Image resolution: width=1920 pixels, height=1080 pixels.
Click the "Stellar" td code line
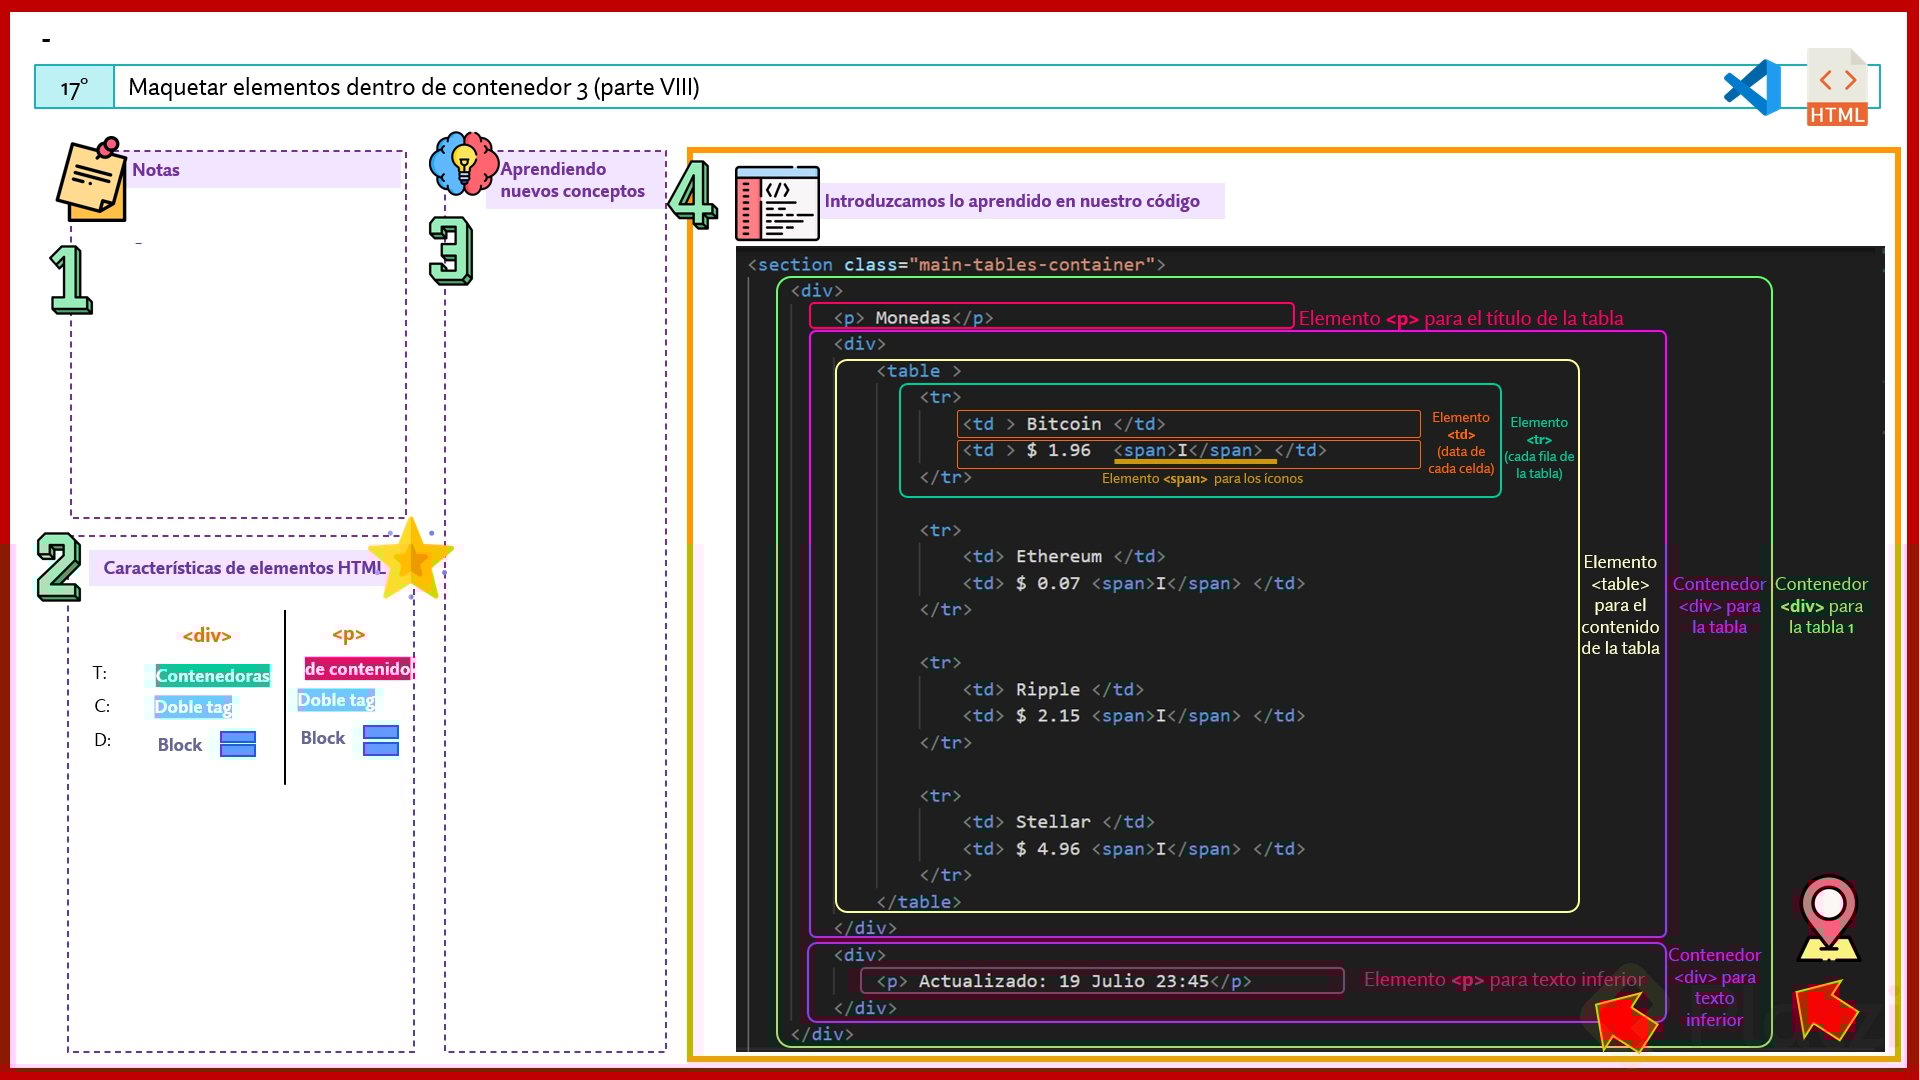tap(1058, 822)
